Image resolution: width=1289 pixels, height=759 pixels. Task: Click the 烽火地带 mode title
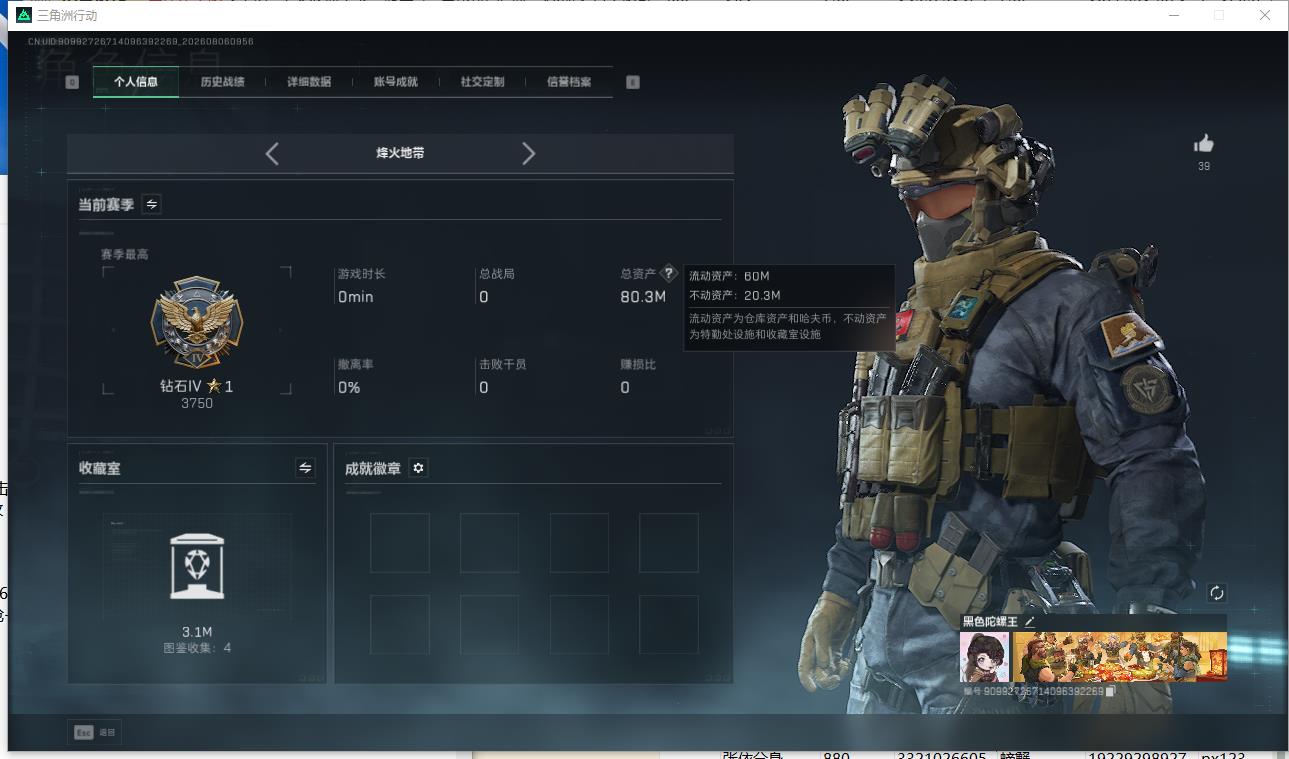tap(400, 153)
